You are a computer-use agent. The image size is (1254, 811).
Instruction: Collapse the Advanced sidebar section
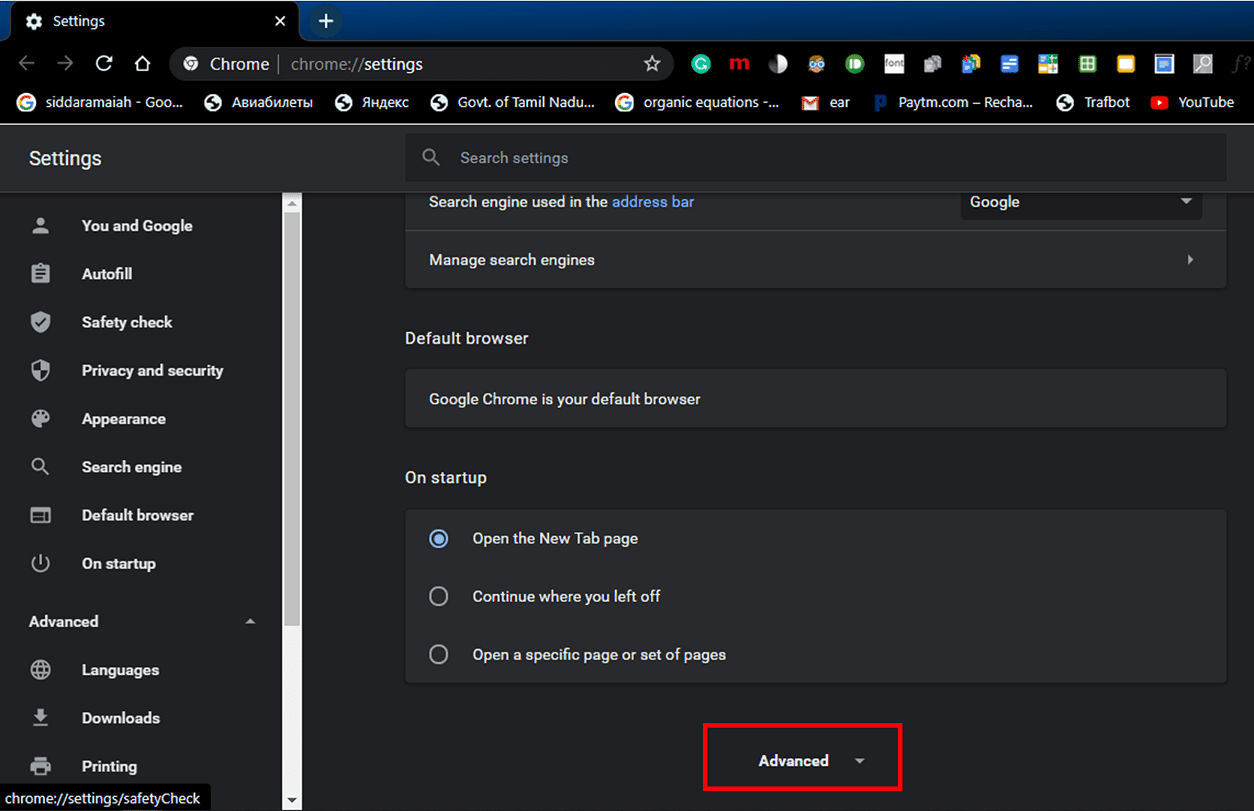[250, 621]
